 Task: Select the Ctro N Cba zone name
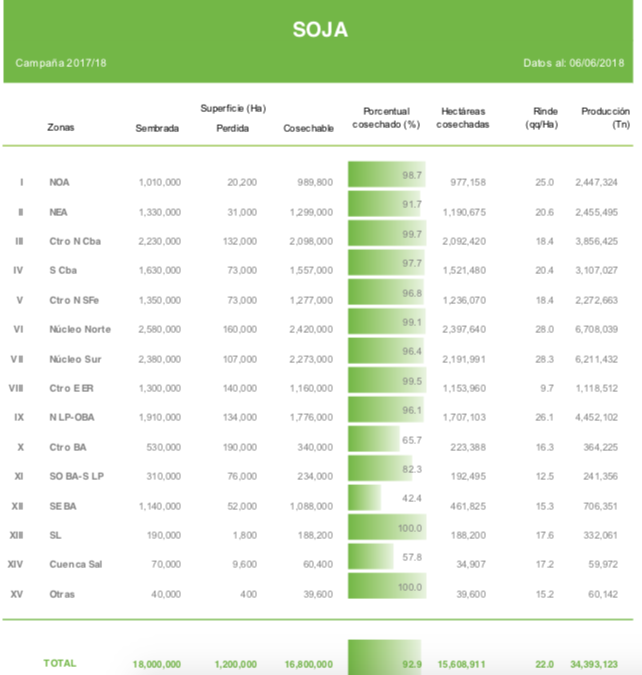75,241
